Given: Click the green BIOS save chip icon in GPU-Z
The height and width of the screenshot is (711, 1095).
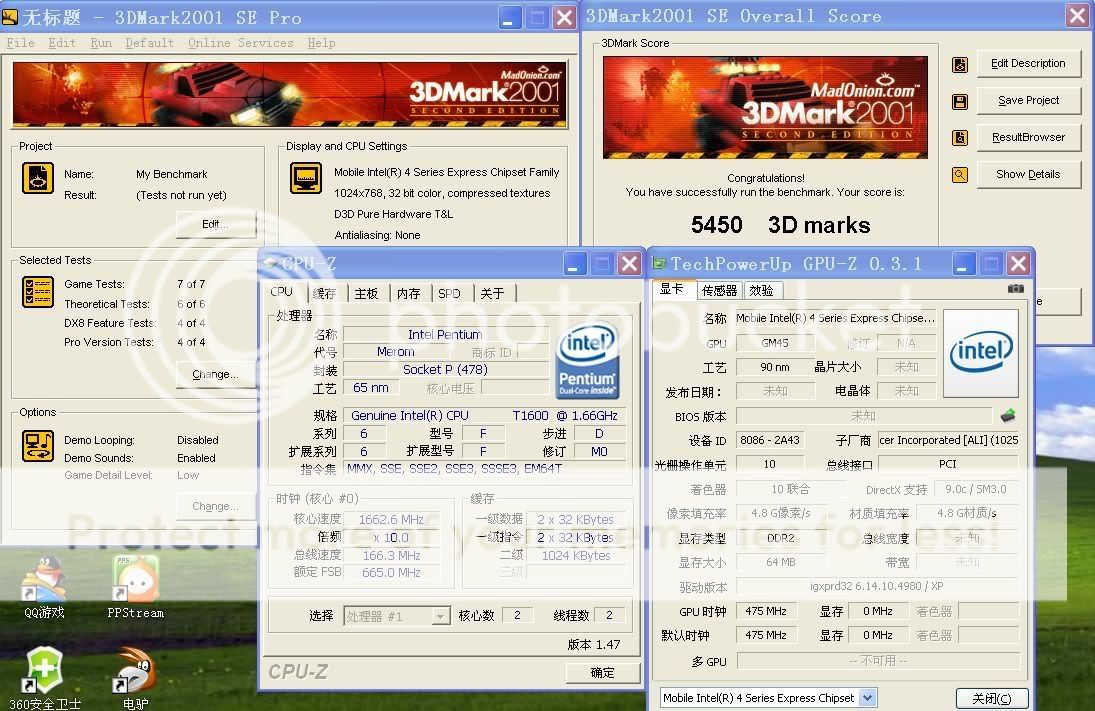Looking at the screenshot, I should (x=1008, y=416).
